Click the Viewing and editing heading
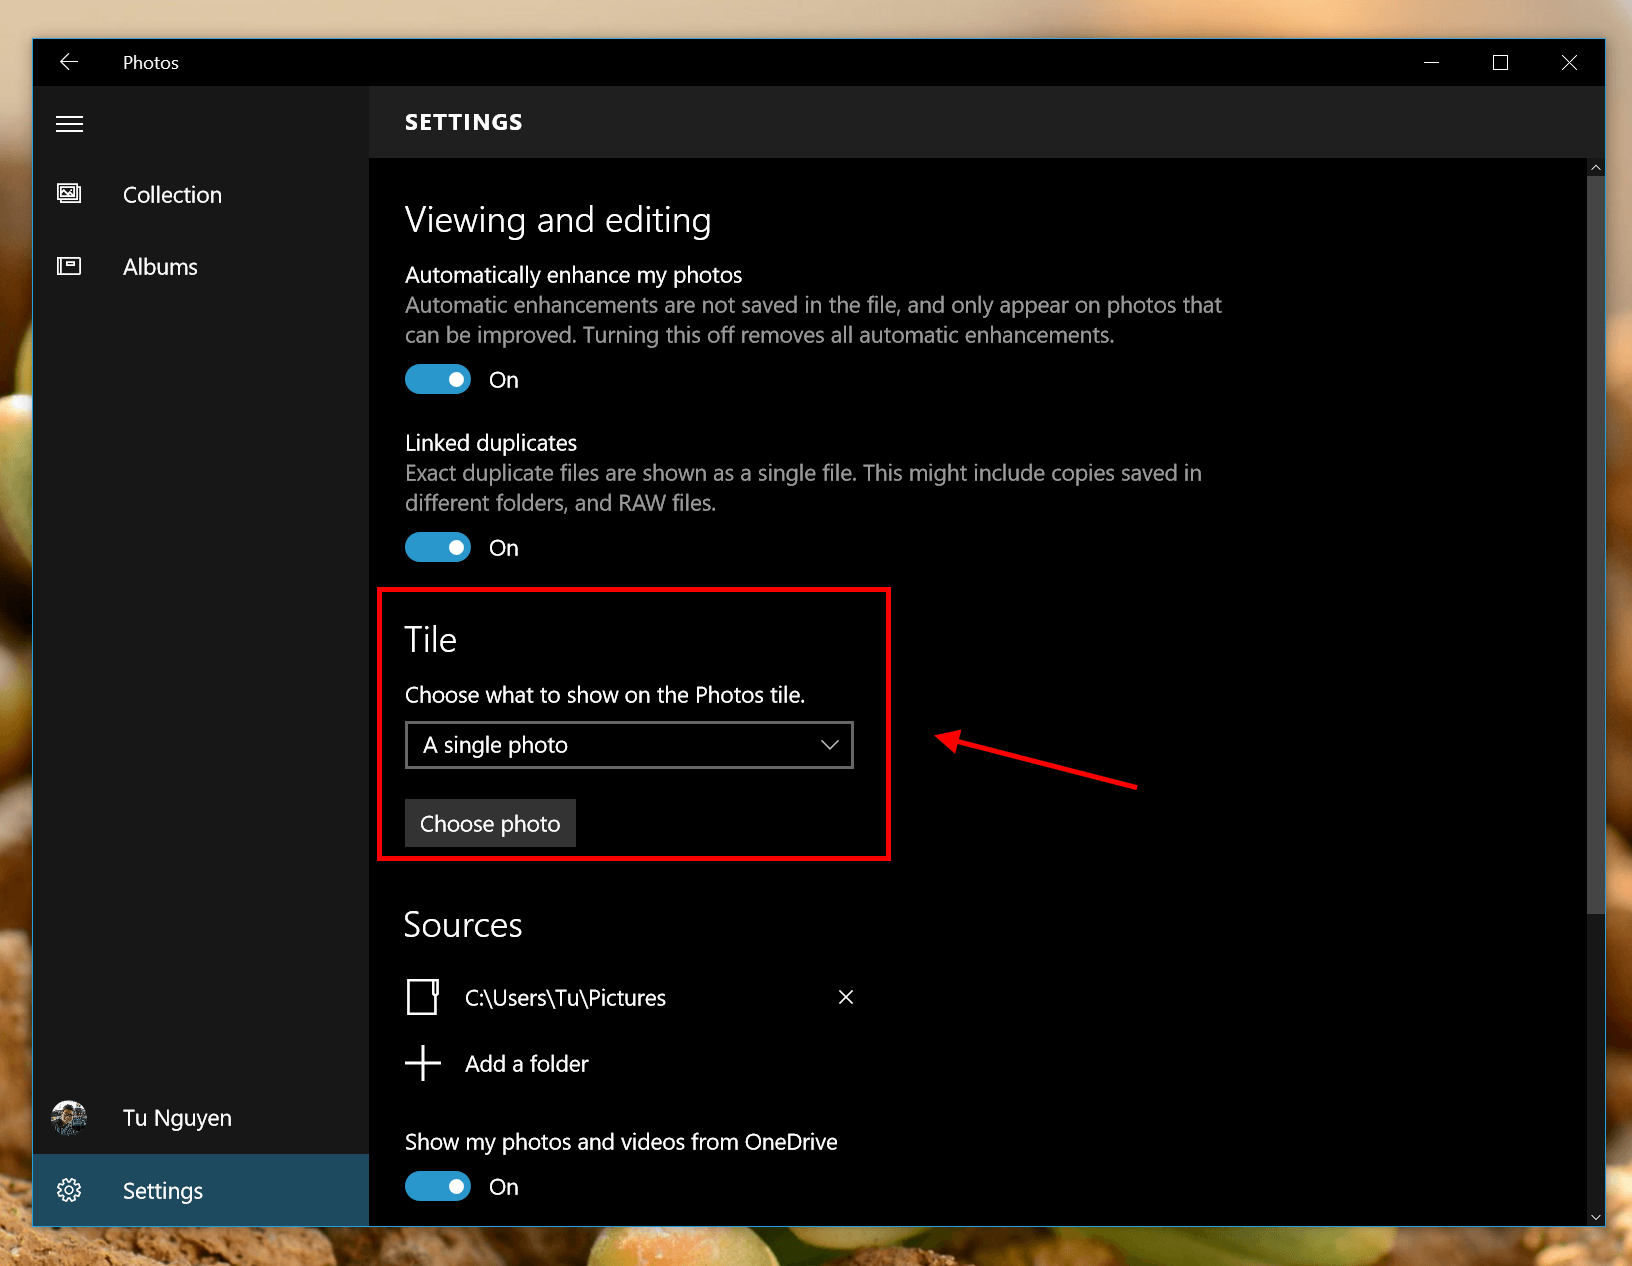The height and width of the screenshot is (1266, 1632). pyautogui.click(x=558, y=220)
